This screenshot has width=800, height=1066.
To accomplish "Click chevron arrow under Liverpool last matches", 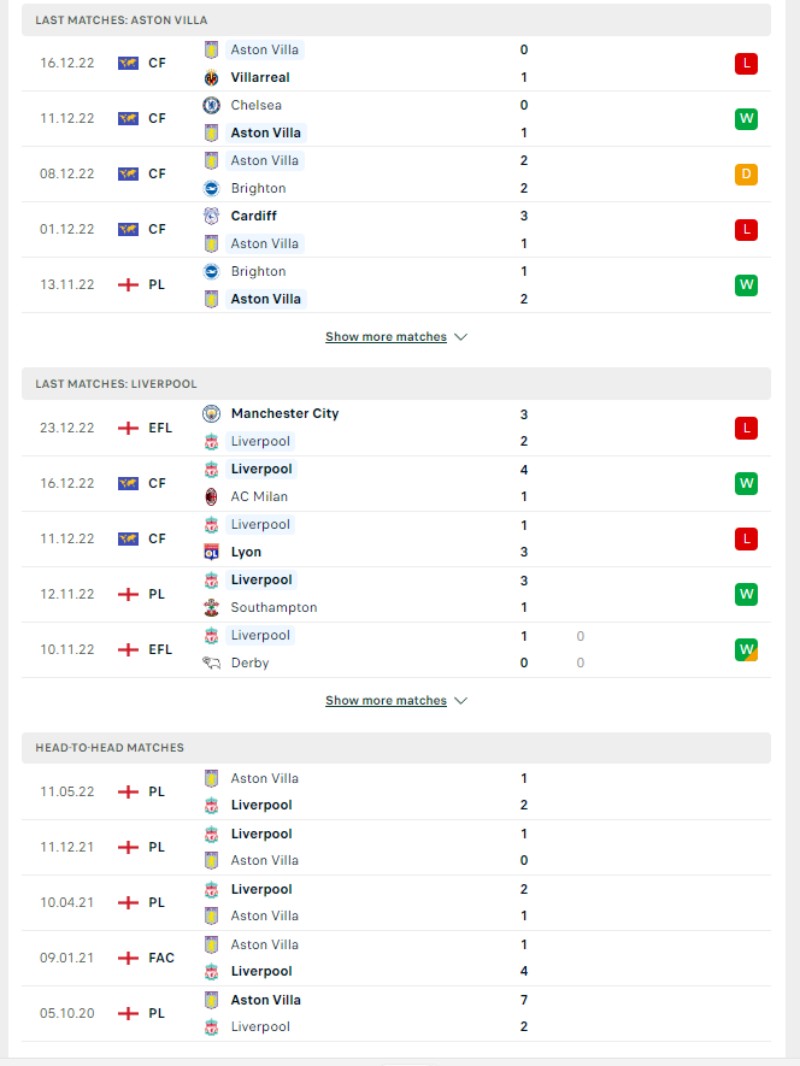I will point(461,701).
